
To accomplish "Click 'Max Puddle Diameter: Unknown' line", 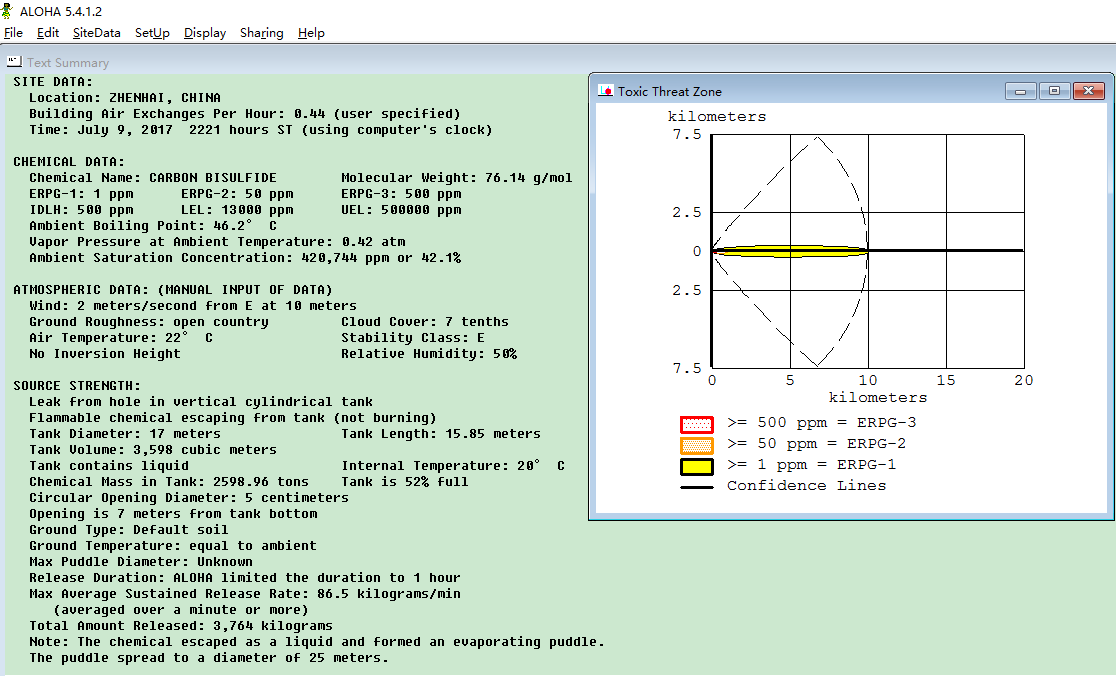I will [x=141, y=562].
